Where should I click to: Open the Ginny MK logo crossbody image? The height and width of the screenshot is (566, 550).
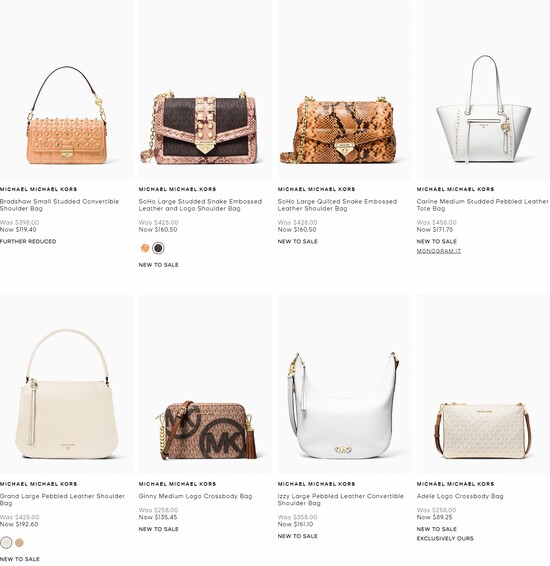click(x=205, y=384)
